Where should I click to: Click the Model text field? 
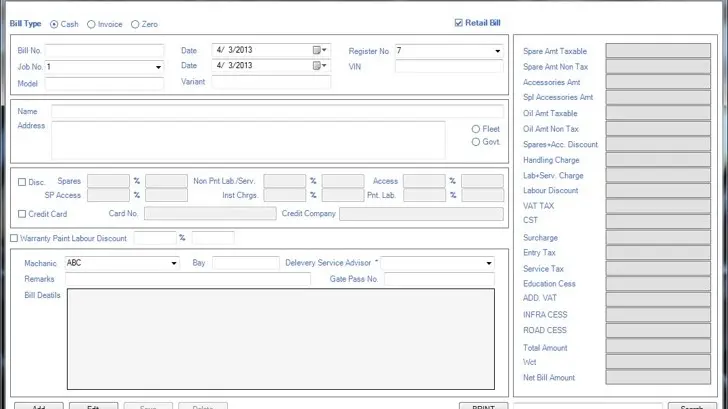point(104,84)
